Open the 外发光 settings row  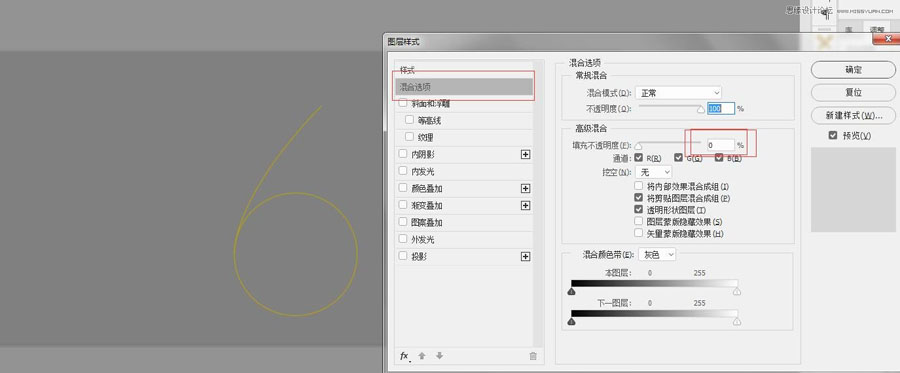coord(464,239)
